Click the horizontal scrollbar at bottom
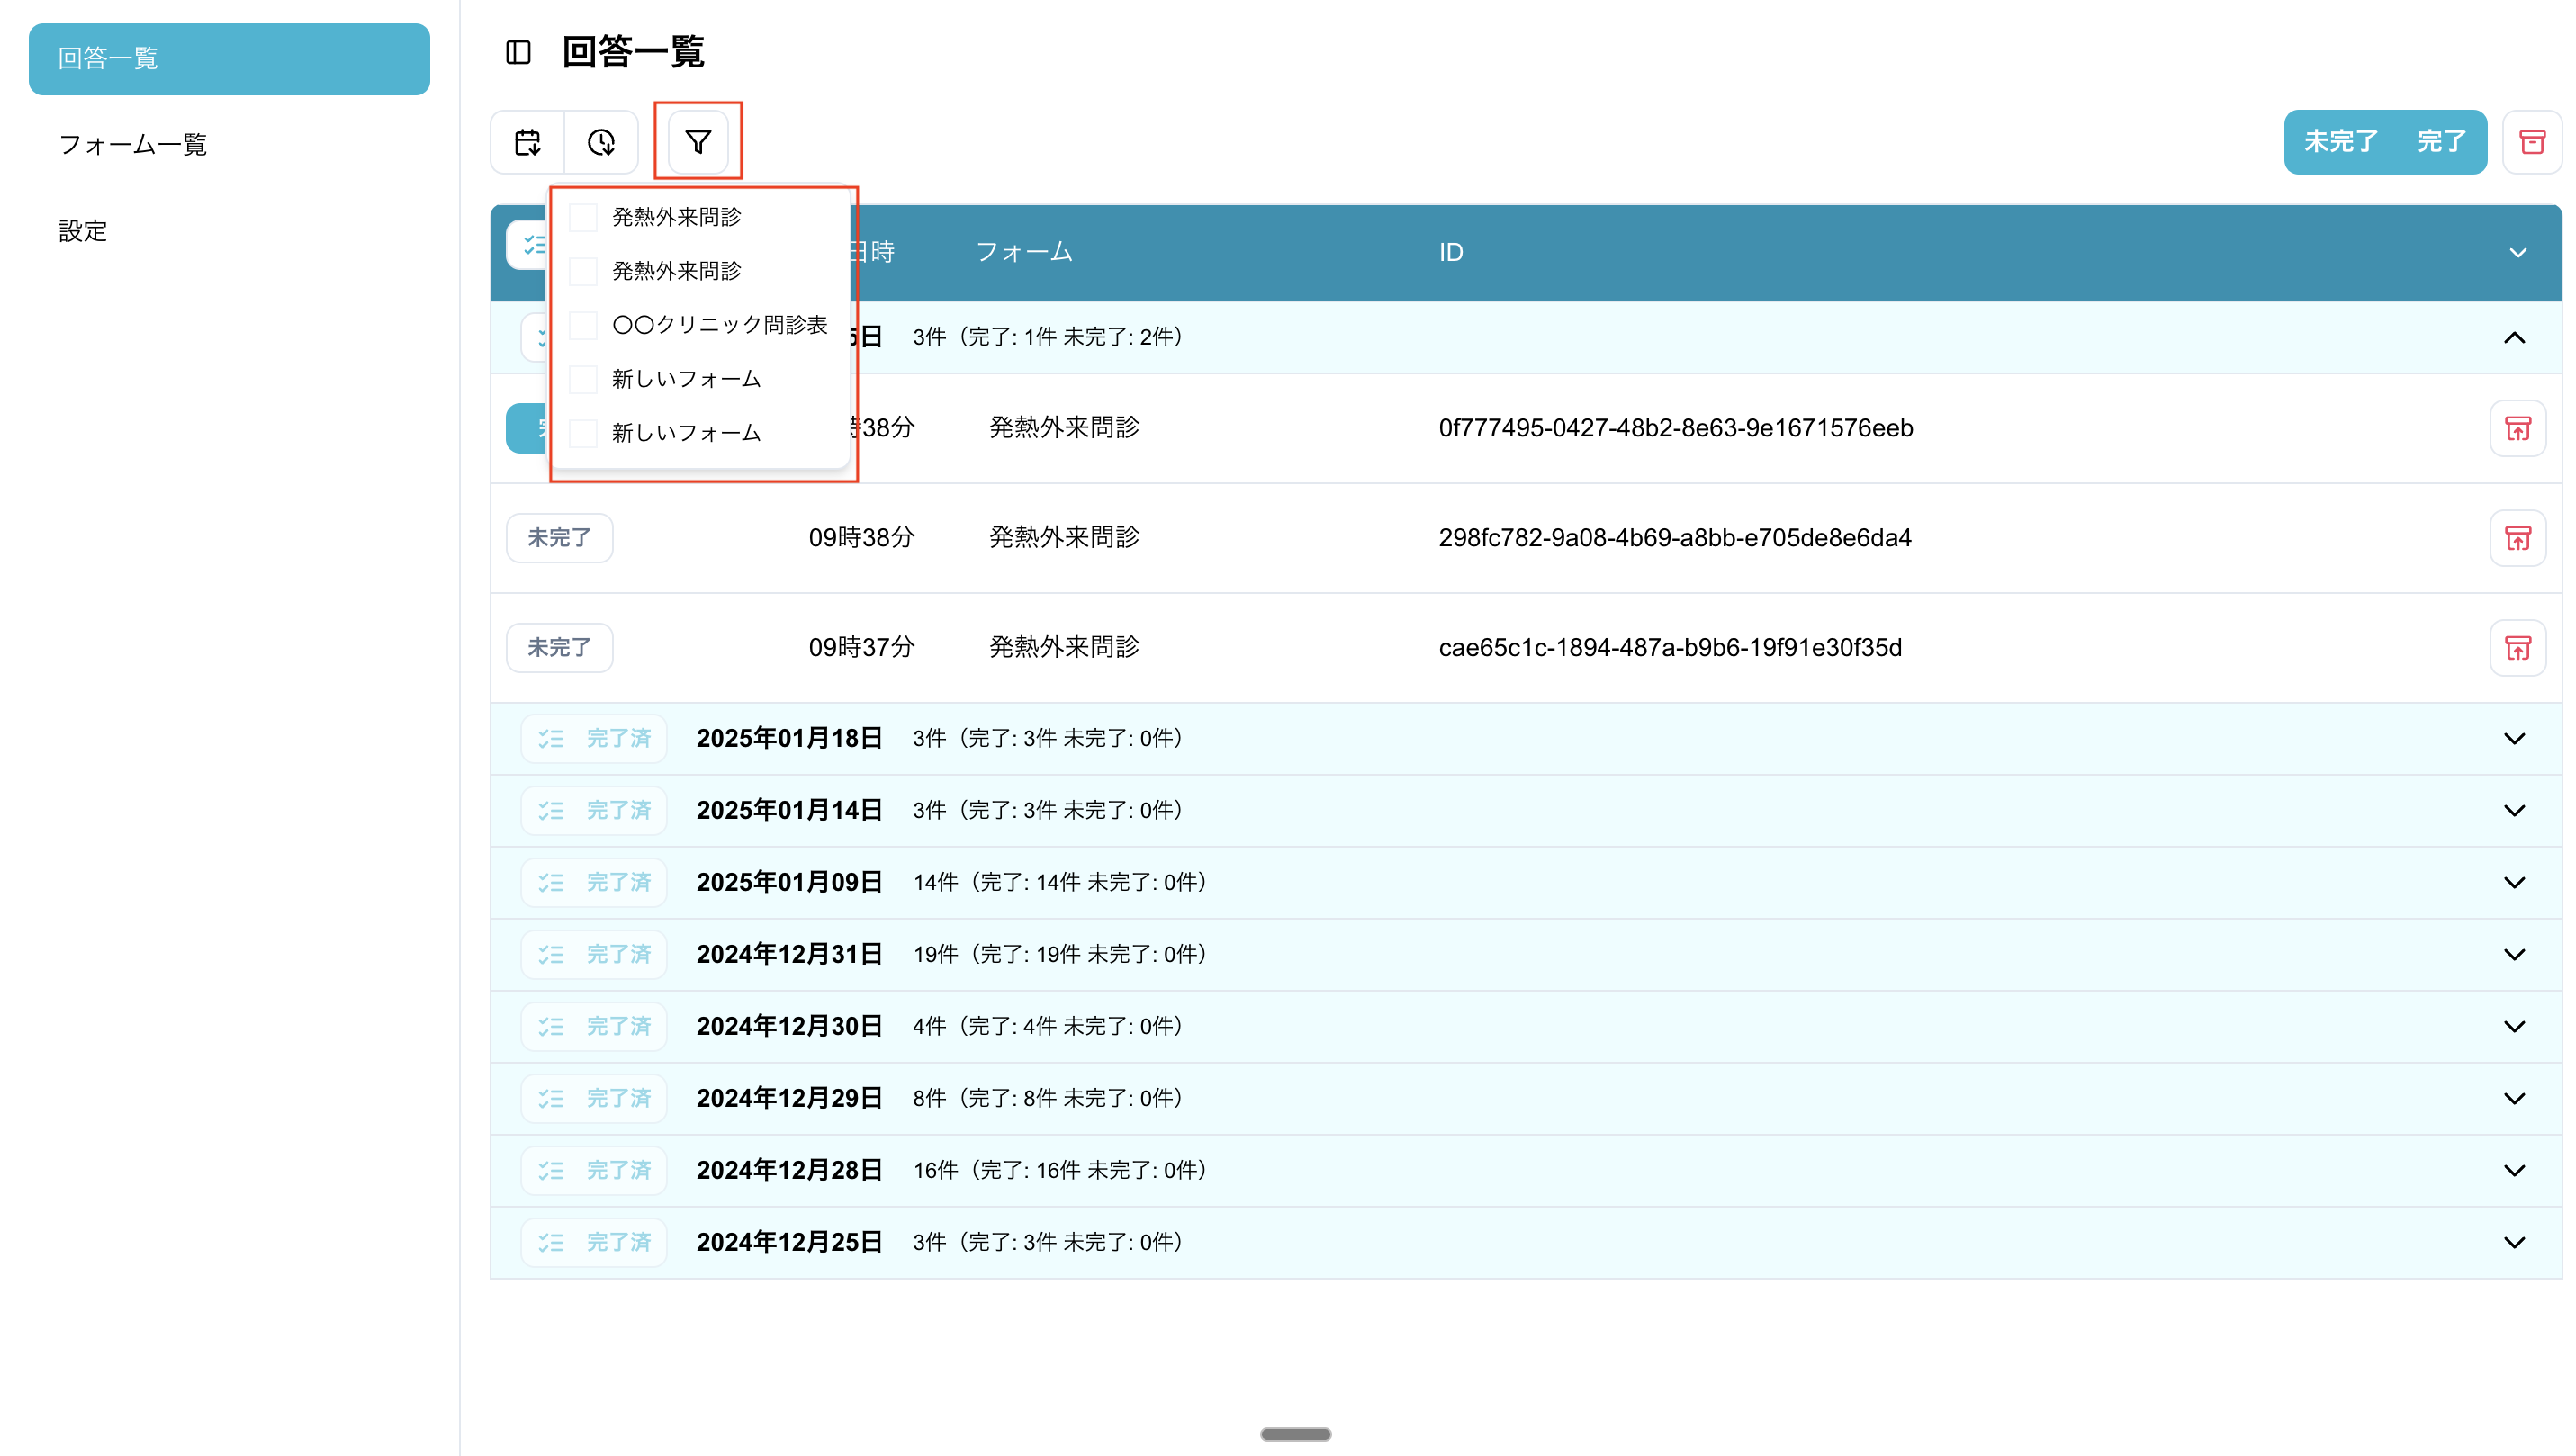This screenshot has height=1456, width=2576. (1295, 1433)
